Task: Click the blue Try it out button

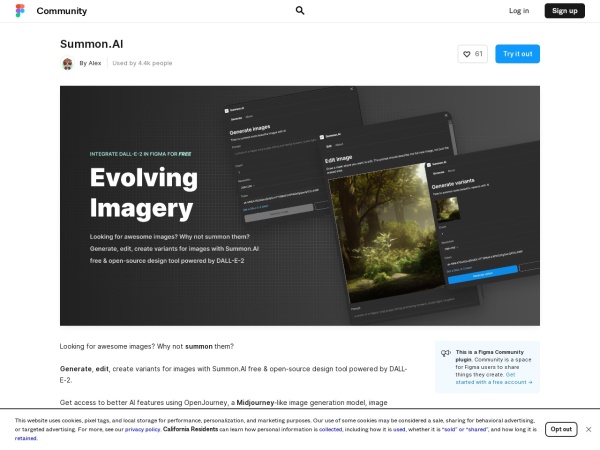Action: coord(517,53)
